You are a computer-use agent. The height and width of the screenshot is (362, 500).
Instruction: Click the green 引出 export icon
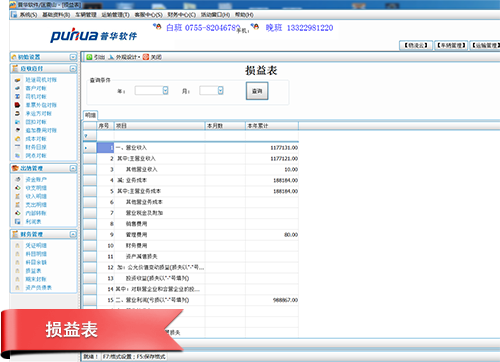89,57
